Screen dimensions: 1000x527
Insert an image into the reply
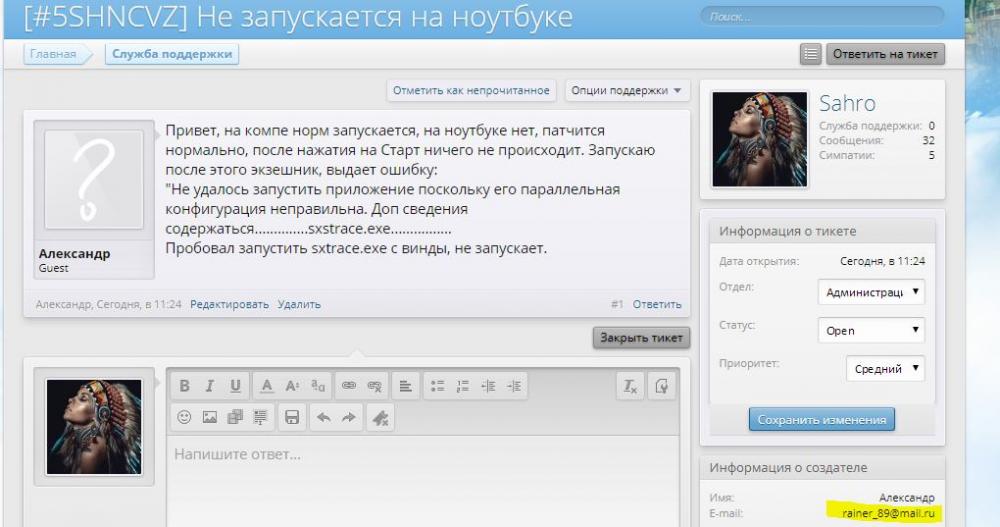click(210, 417)
